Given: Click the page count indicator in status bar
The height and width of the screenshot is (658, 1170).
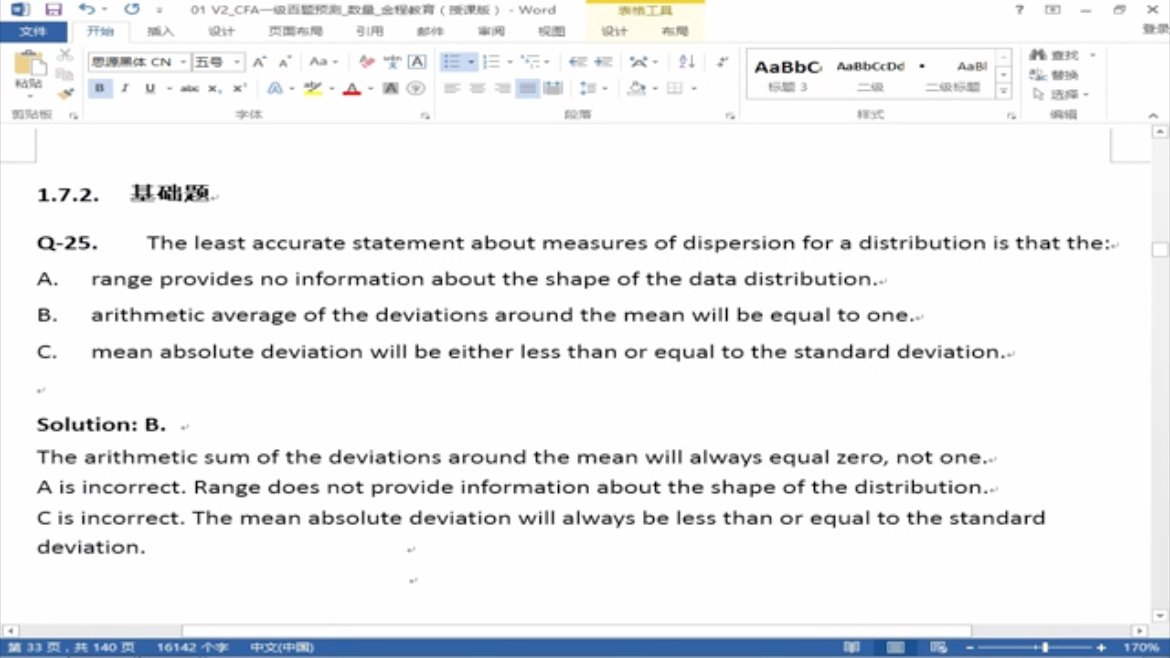Looking at the screenshot, I should (71, 648).
